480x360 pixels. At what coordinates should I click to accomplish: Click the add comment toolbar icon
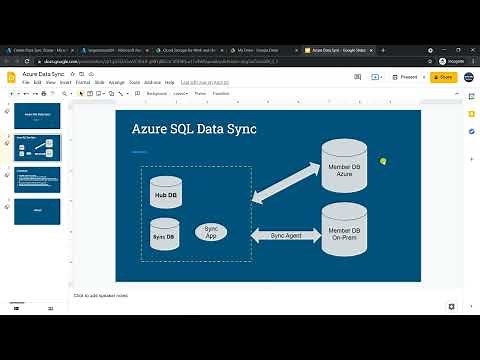click(x=137, y=94)
